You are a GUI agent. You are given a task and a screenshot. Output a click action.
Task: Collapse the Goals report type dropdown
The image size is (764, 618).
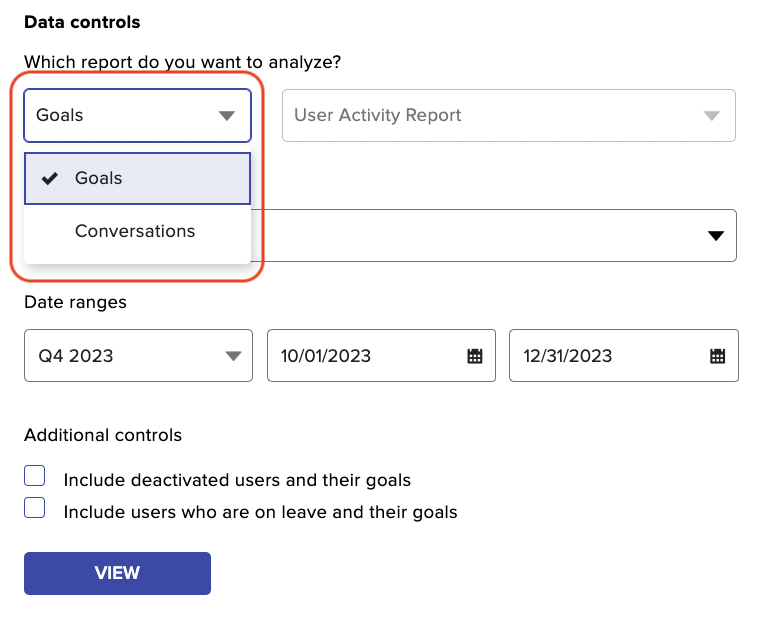[x=137, y=116]
